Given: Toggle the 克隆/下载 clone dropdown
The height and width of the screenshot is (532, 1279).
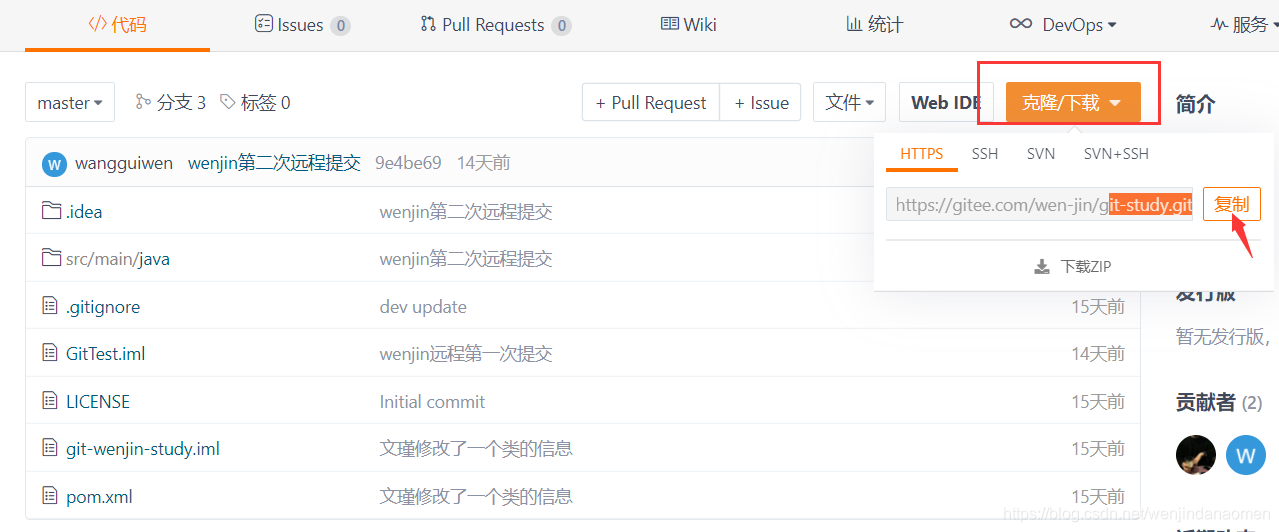Looking at the screenshot, I should tap(1073, 102).
